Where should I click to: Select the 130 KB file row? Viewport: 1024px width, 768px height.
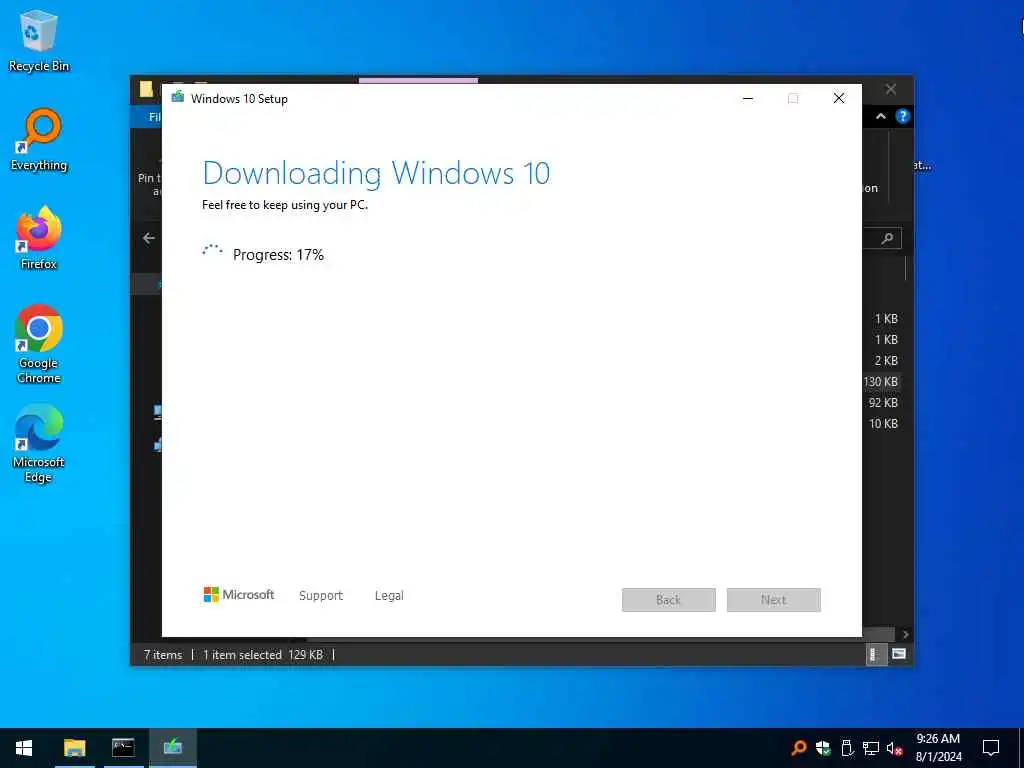[x=881, y=381]
